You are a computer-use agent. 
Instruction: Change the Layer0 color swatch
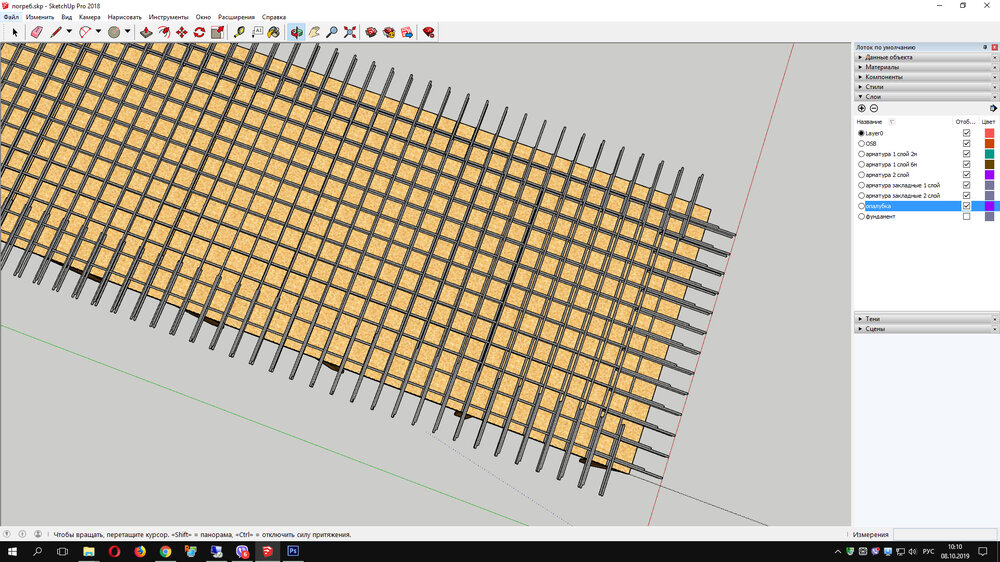click(989, 132)
